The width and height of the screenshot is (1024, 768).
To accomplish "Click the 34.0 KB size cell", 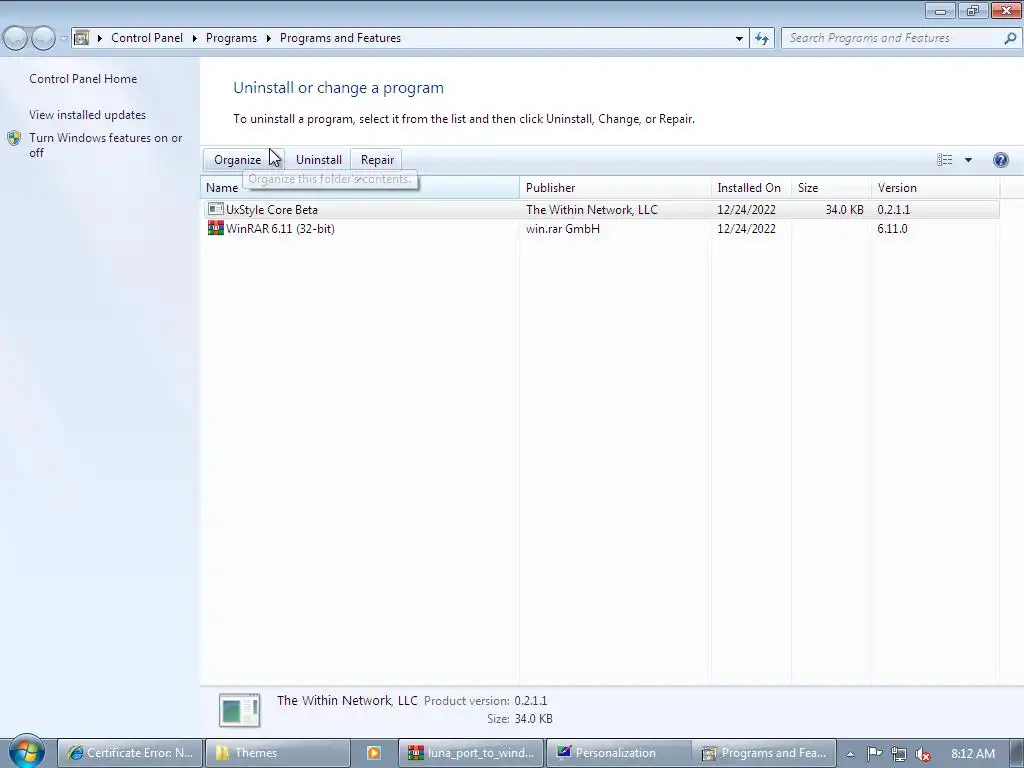I will click(844, 210).
